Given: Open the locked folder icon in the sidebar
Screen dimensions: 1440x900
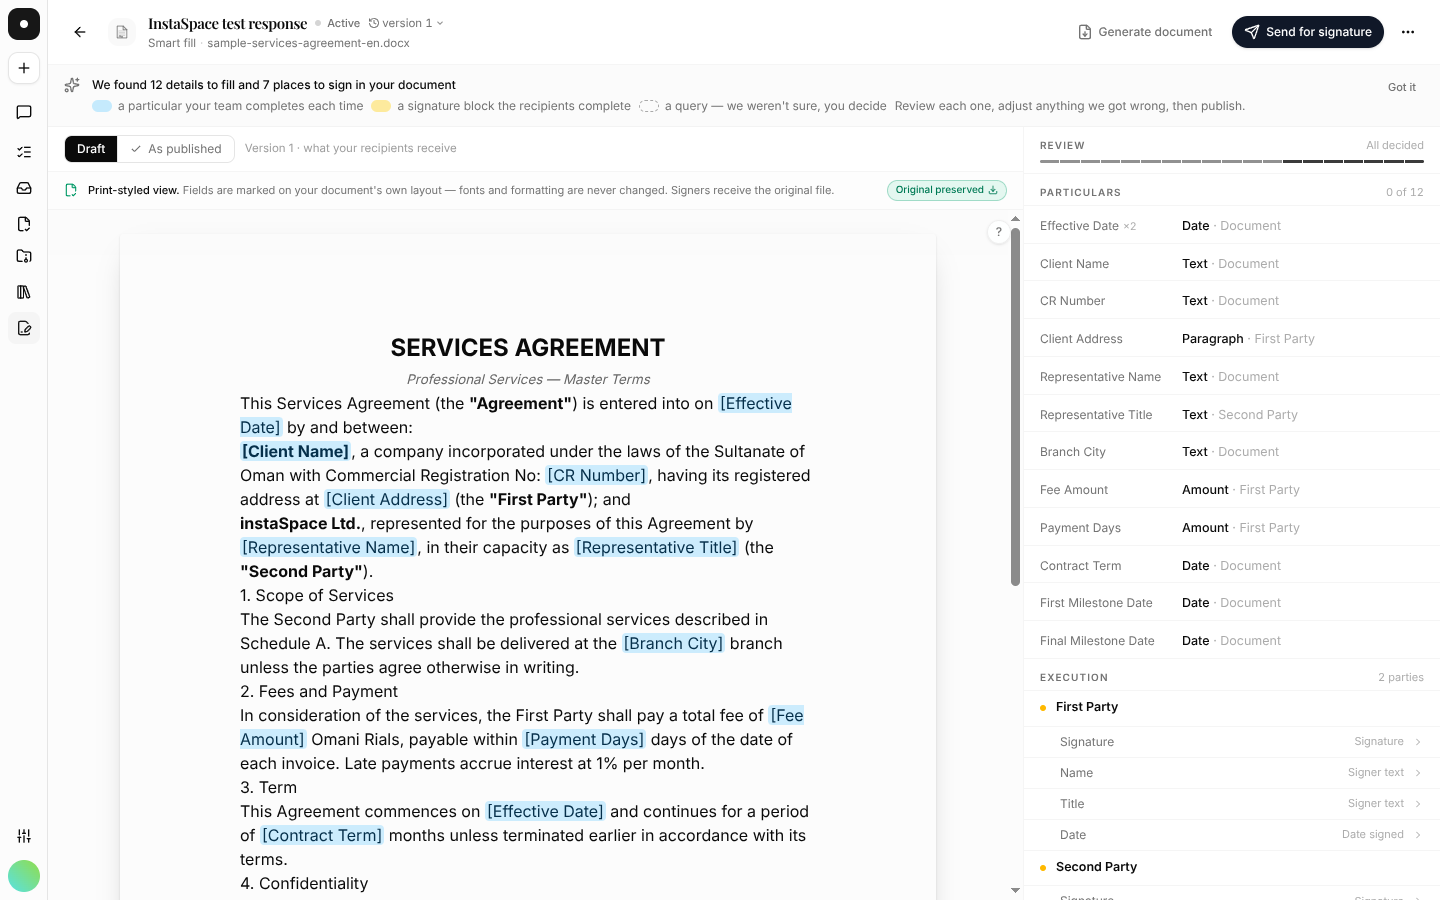Looking at the screenshot, I should click(x=24, y=256).
